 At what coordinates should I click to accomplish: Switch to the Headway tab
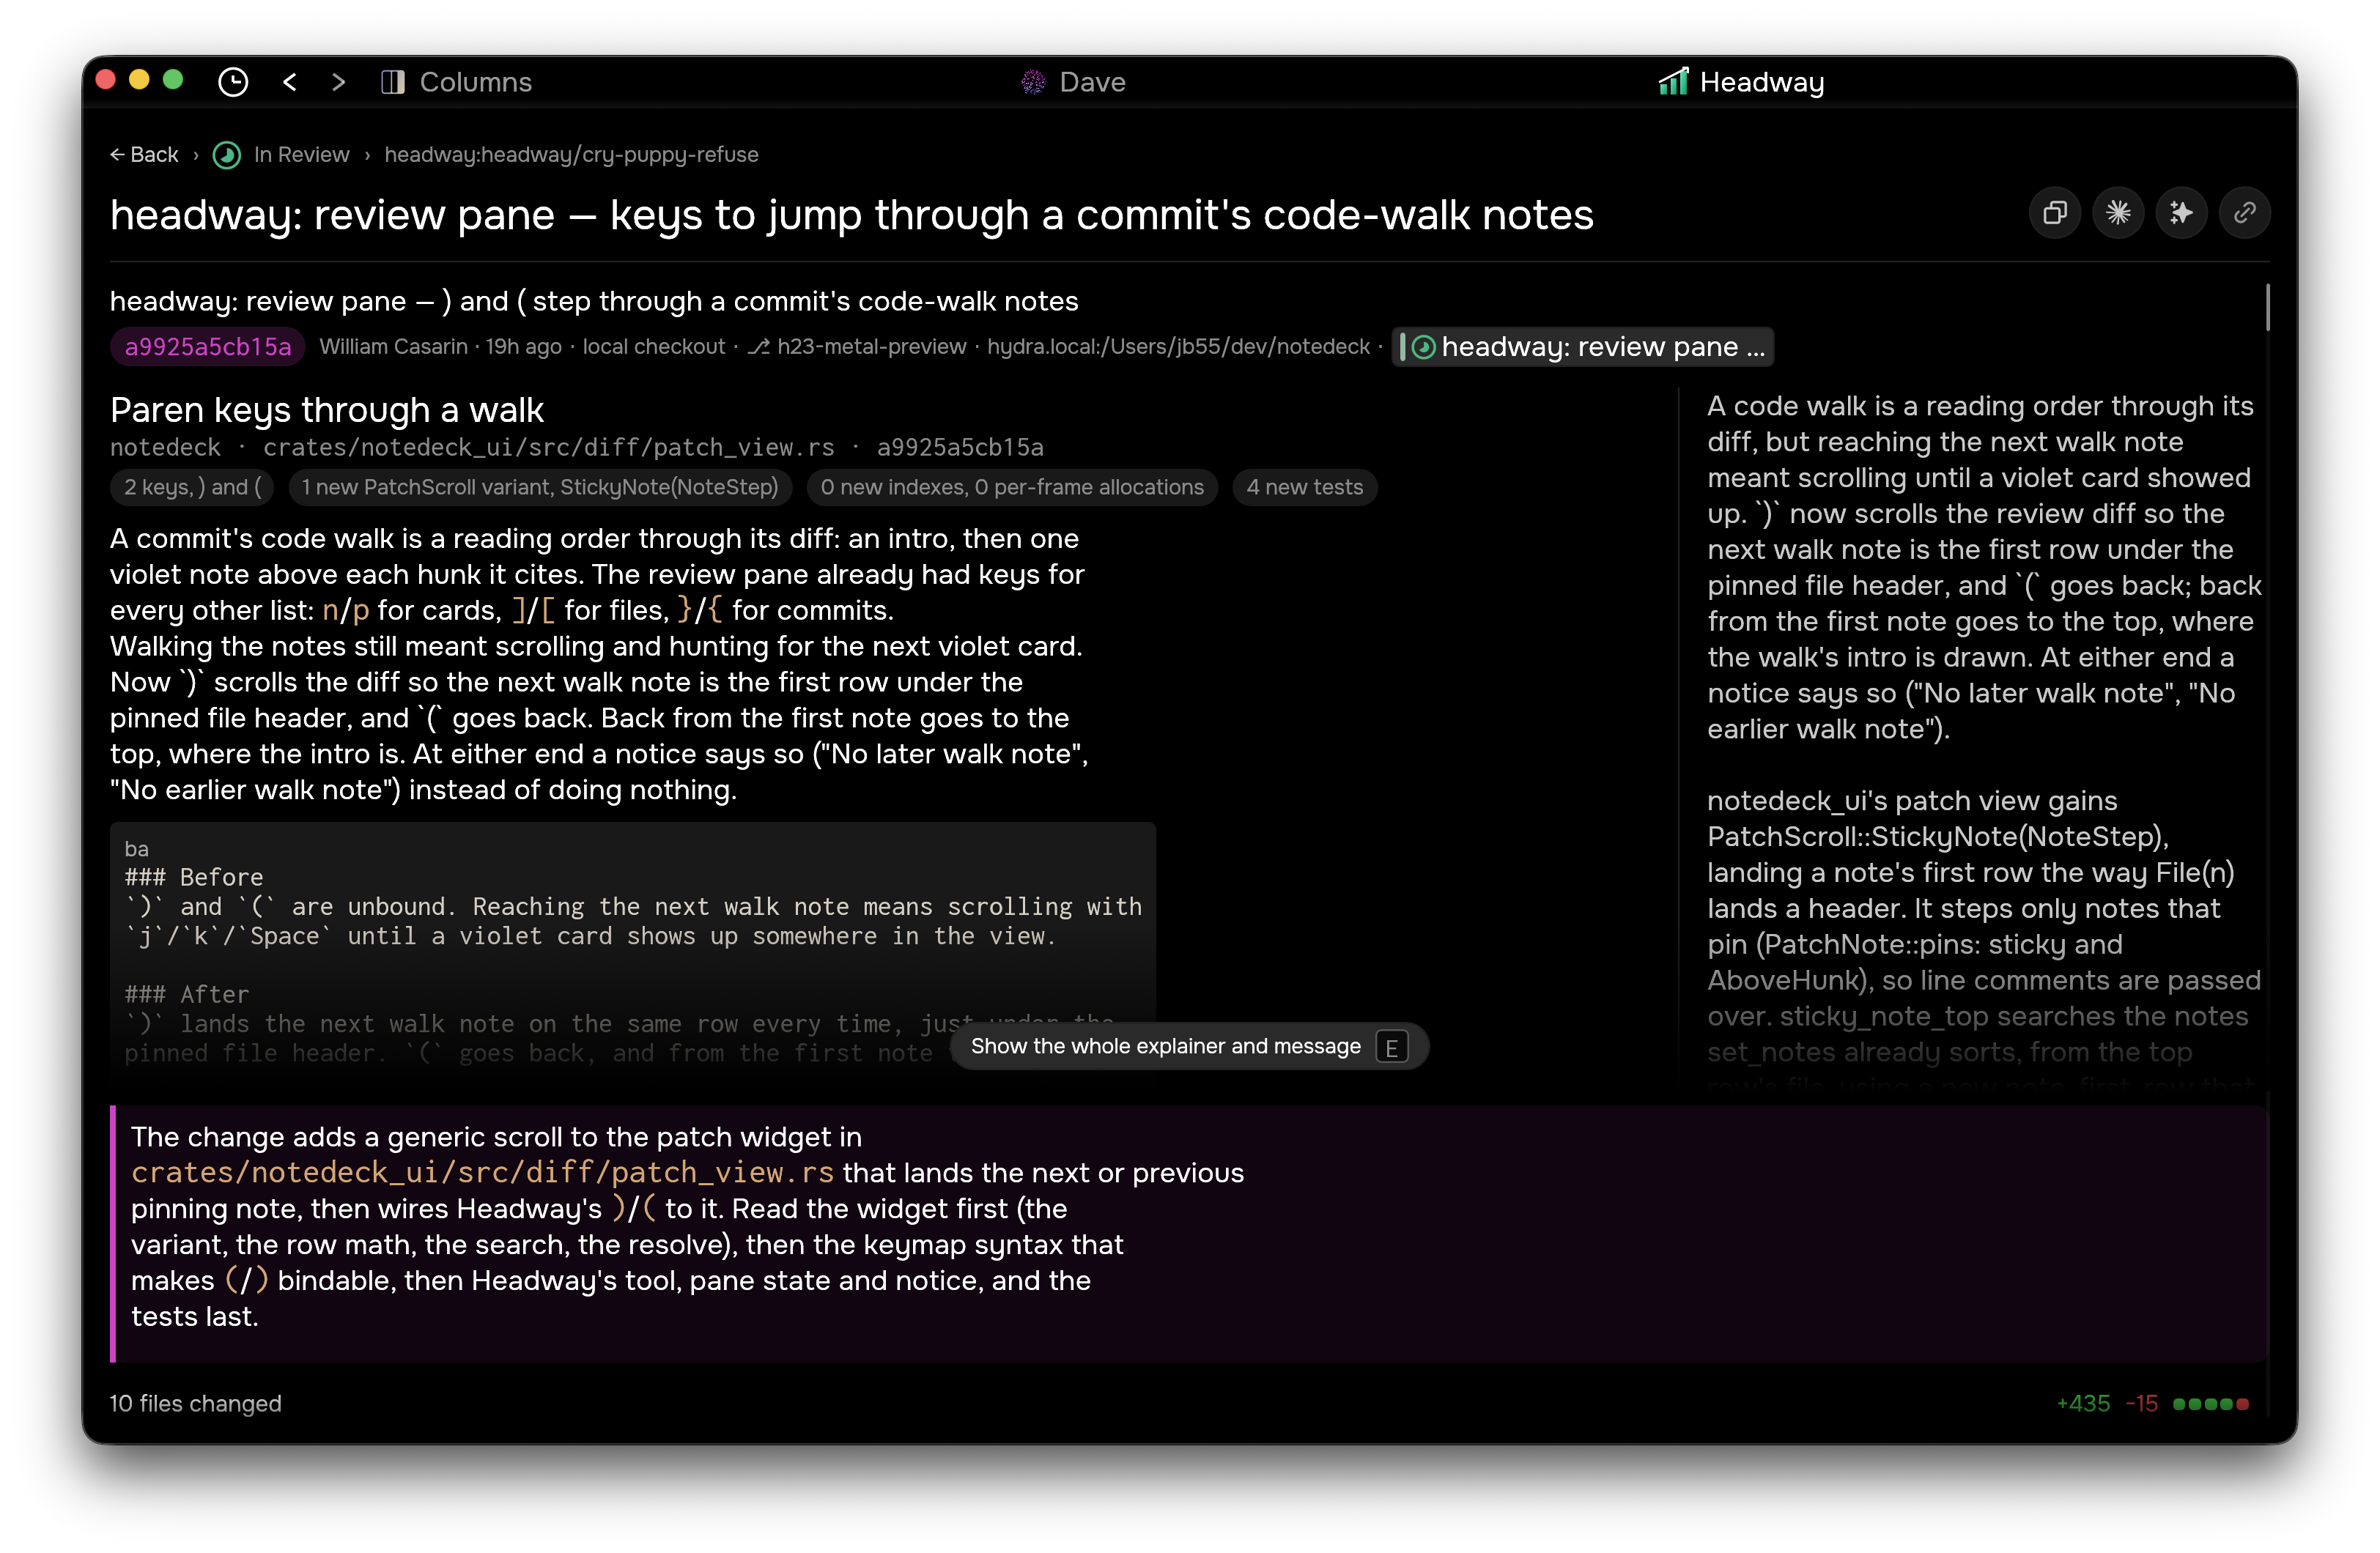pos(1741,82)
